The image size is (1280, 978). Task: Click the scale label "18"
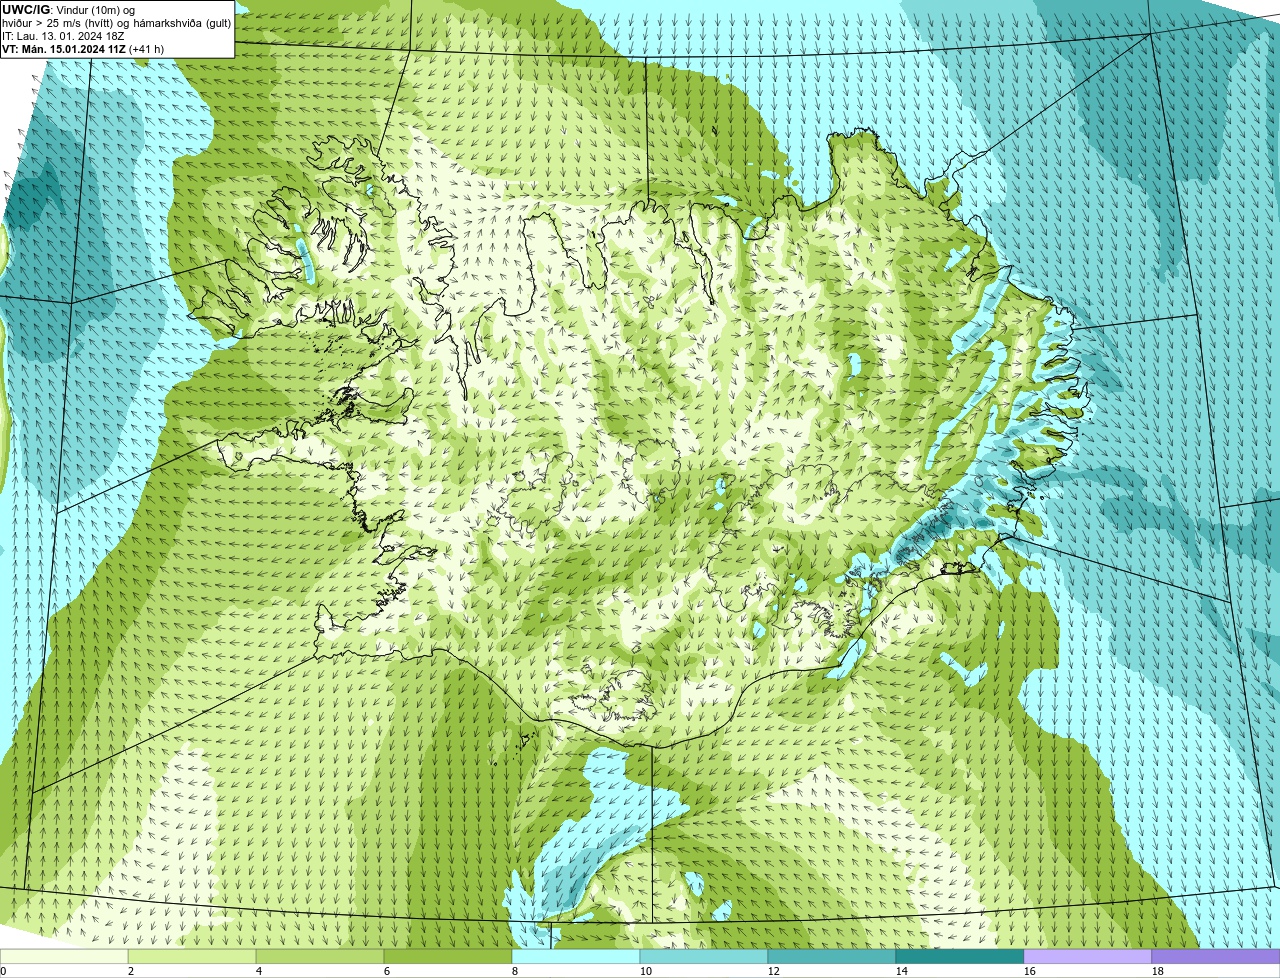click(1158, 971)
